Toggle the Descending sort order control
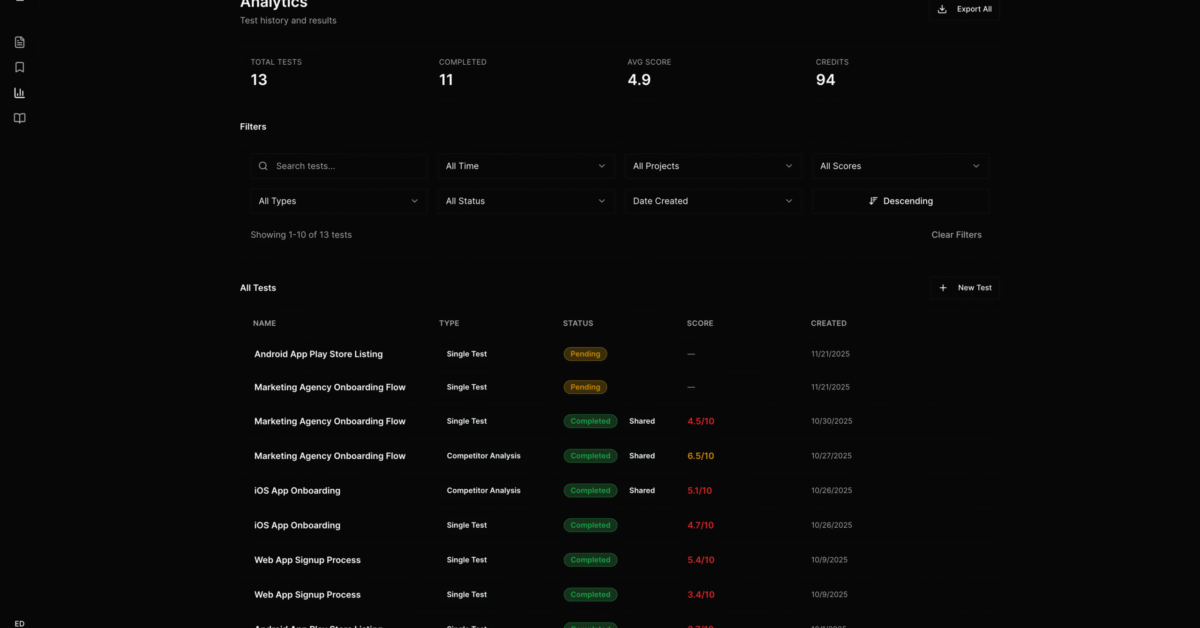Screen dimensions: 1200x628 (x=900, y=200)
